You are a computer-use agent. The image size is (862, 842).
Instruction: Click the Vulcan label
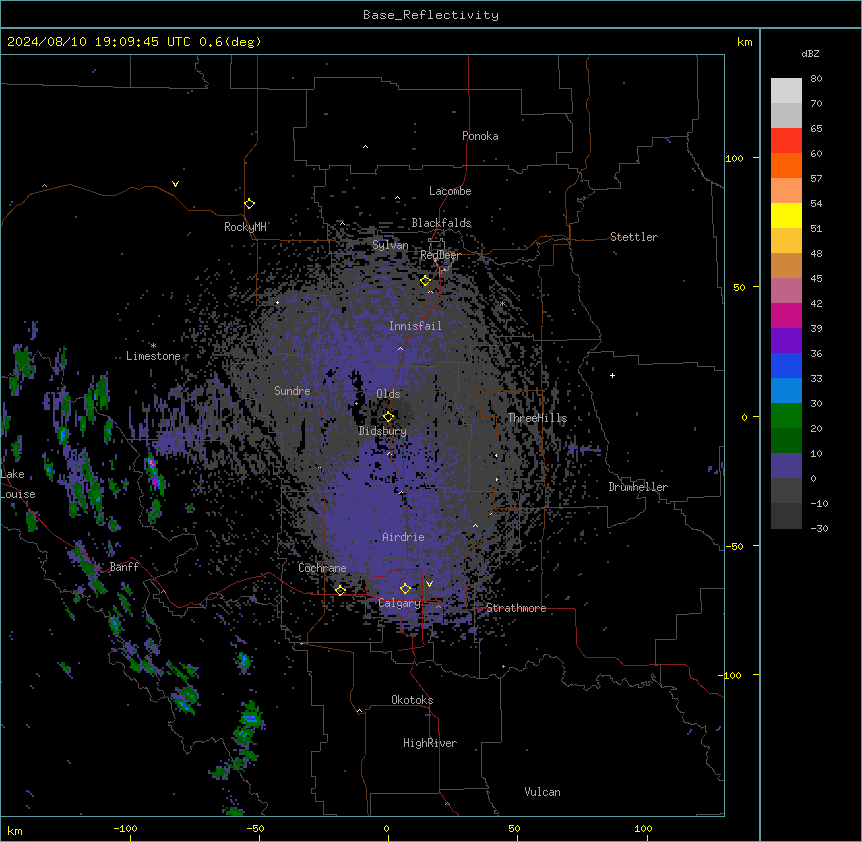tap(543, 792)
